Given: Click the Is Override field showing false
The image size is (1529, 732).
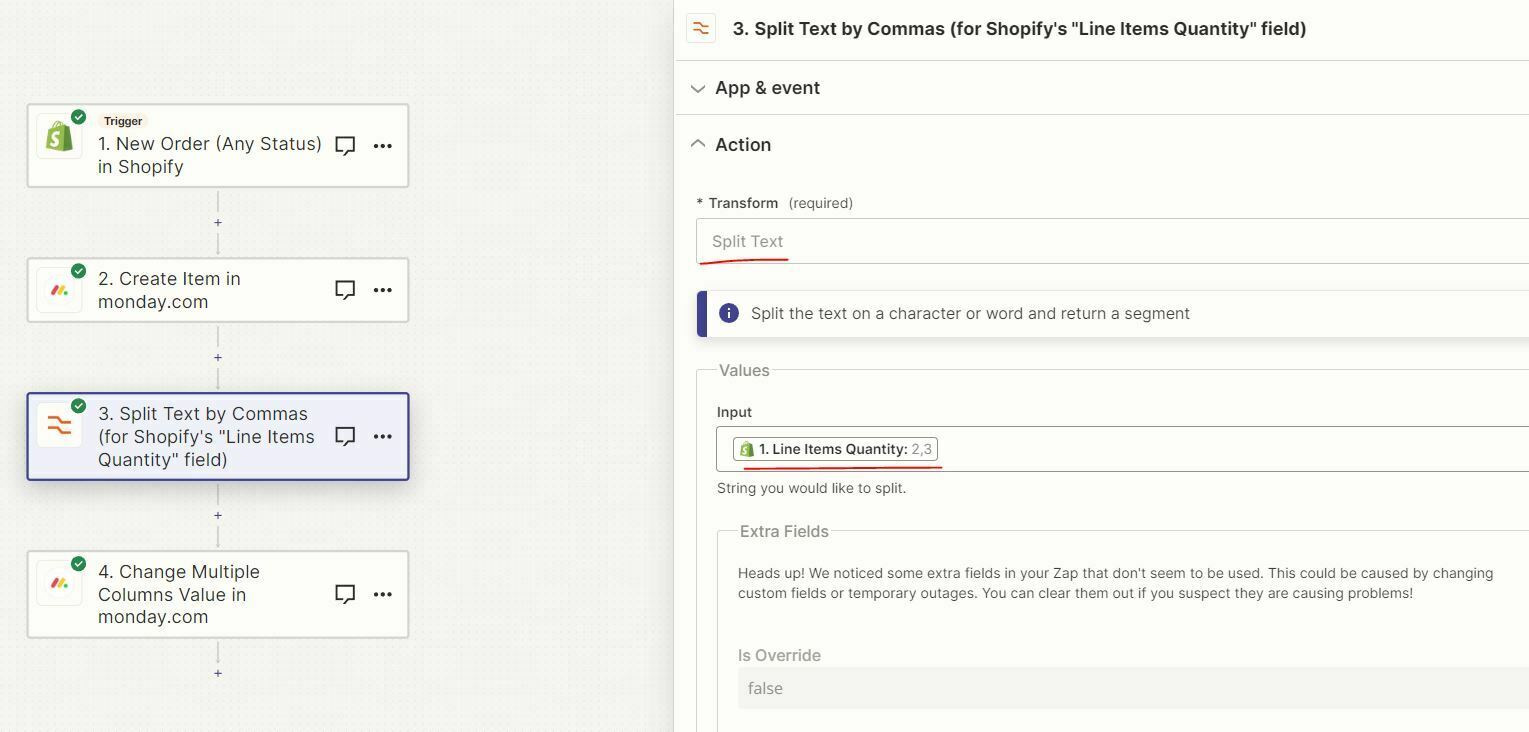Looking at the screenshot, I should point(1133,688).
